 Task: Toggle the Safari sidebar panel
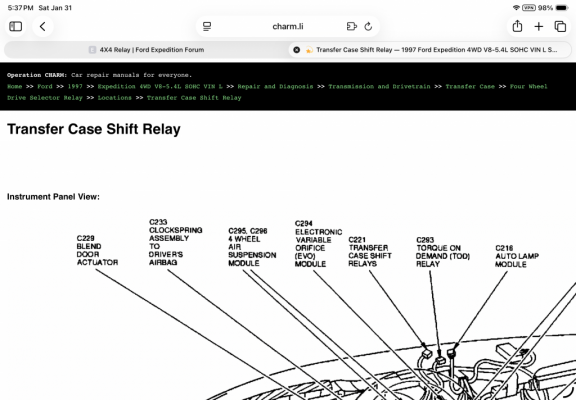pyautogui.click(x=15, y=26)
